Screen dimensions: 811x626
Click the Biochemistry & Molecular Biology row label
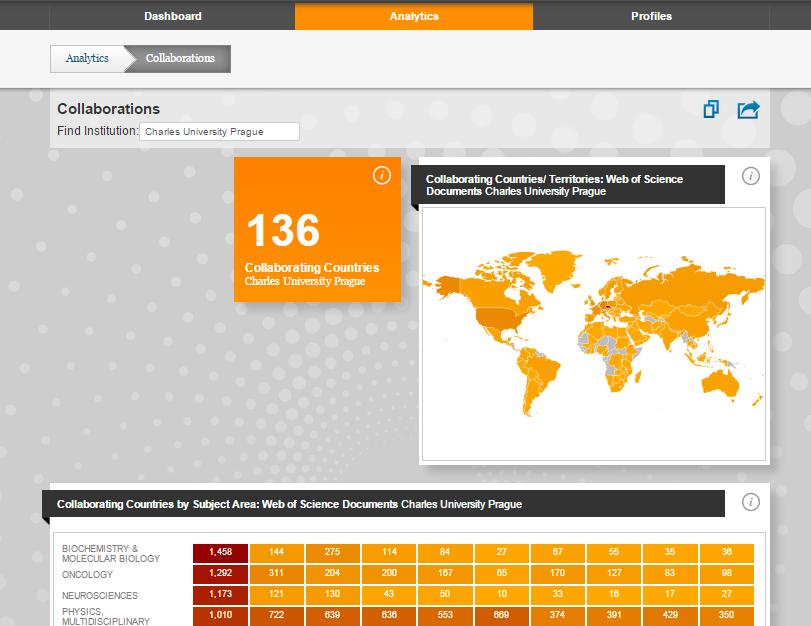(111, 554)
